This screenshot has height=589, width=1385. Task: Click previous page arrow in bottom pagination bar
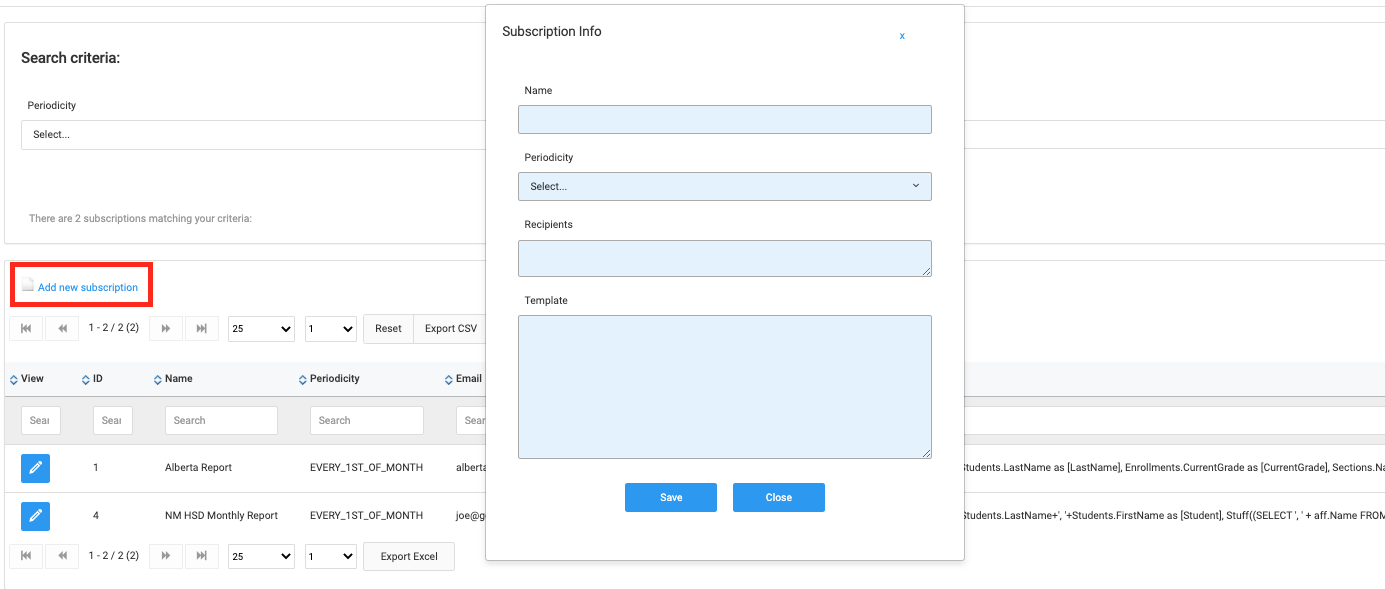62,556
